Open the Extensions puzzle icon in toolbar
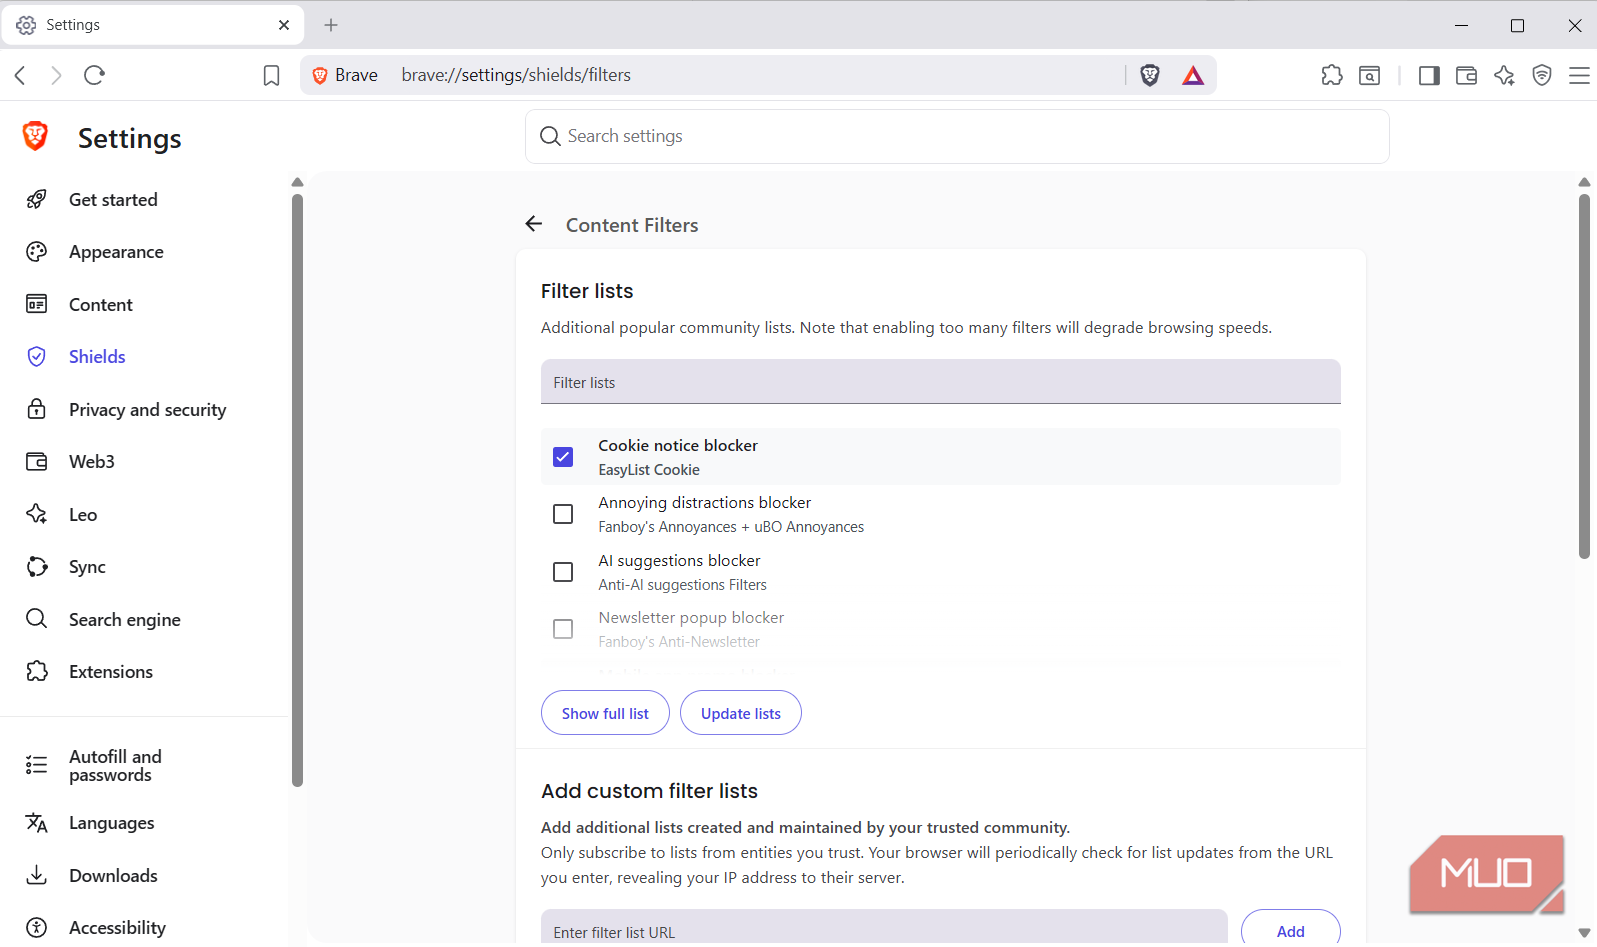 tap(1332, 75)
